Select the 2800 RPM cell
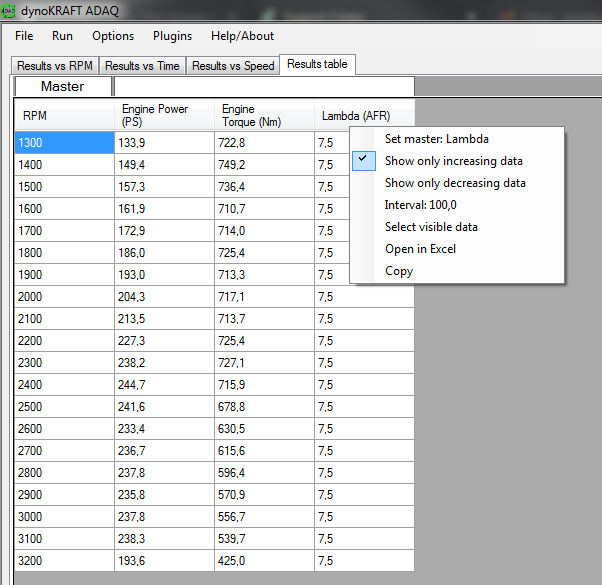The height and width of the screenshot is (585, 602). coord(64,473)
